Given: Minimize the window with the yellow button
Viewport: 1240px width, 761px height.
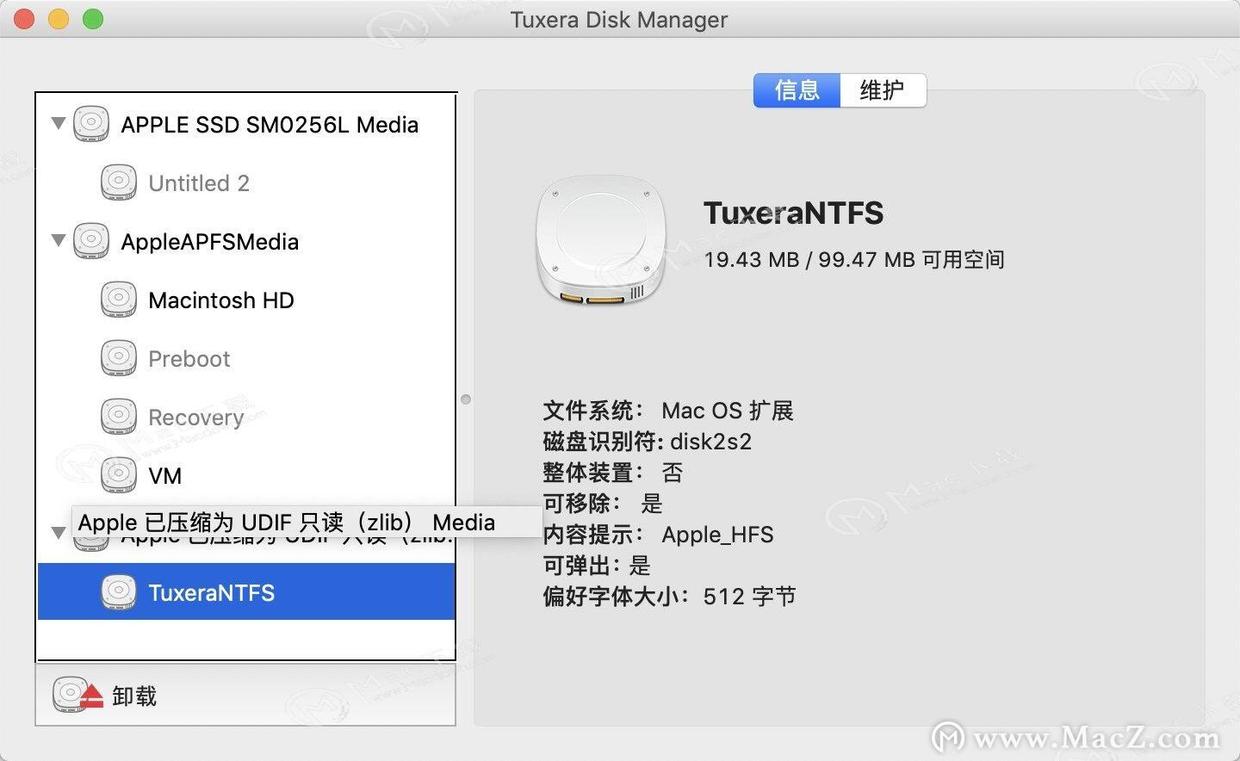Looking at the screenshot, I should pyautogui.click(x=59, y=19).
